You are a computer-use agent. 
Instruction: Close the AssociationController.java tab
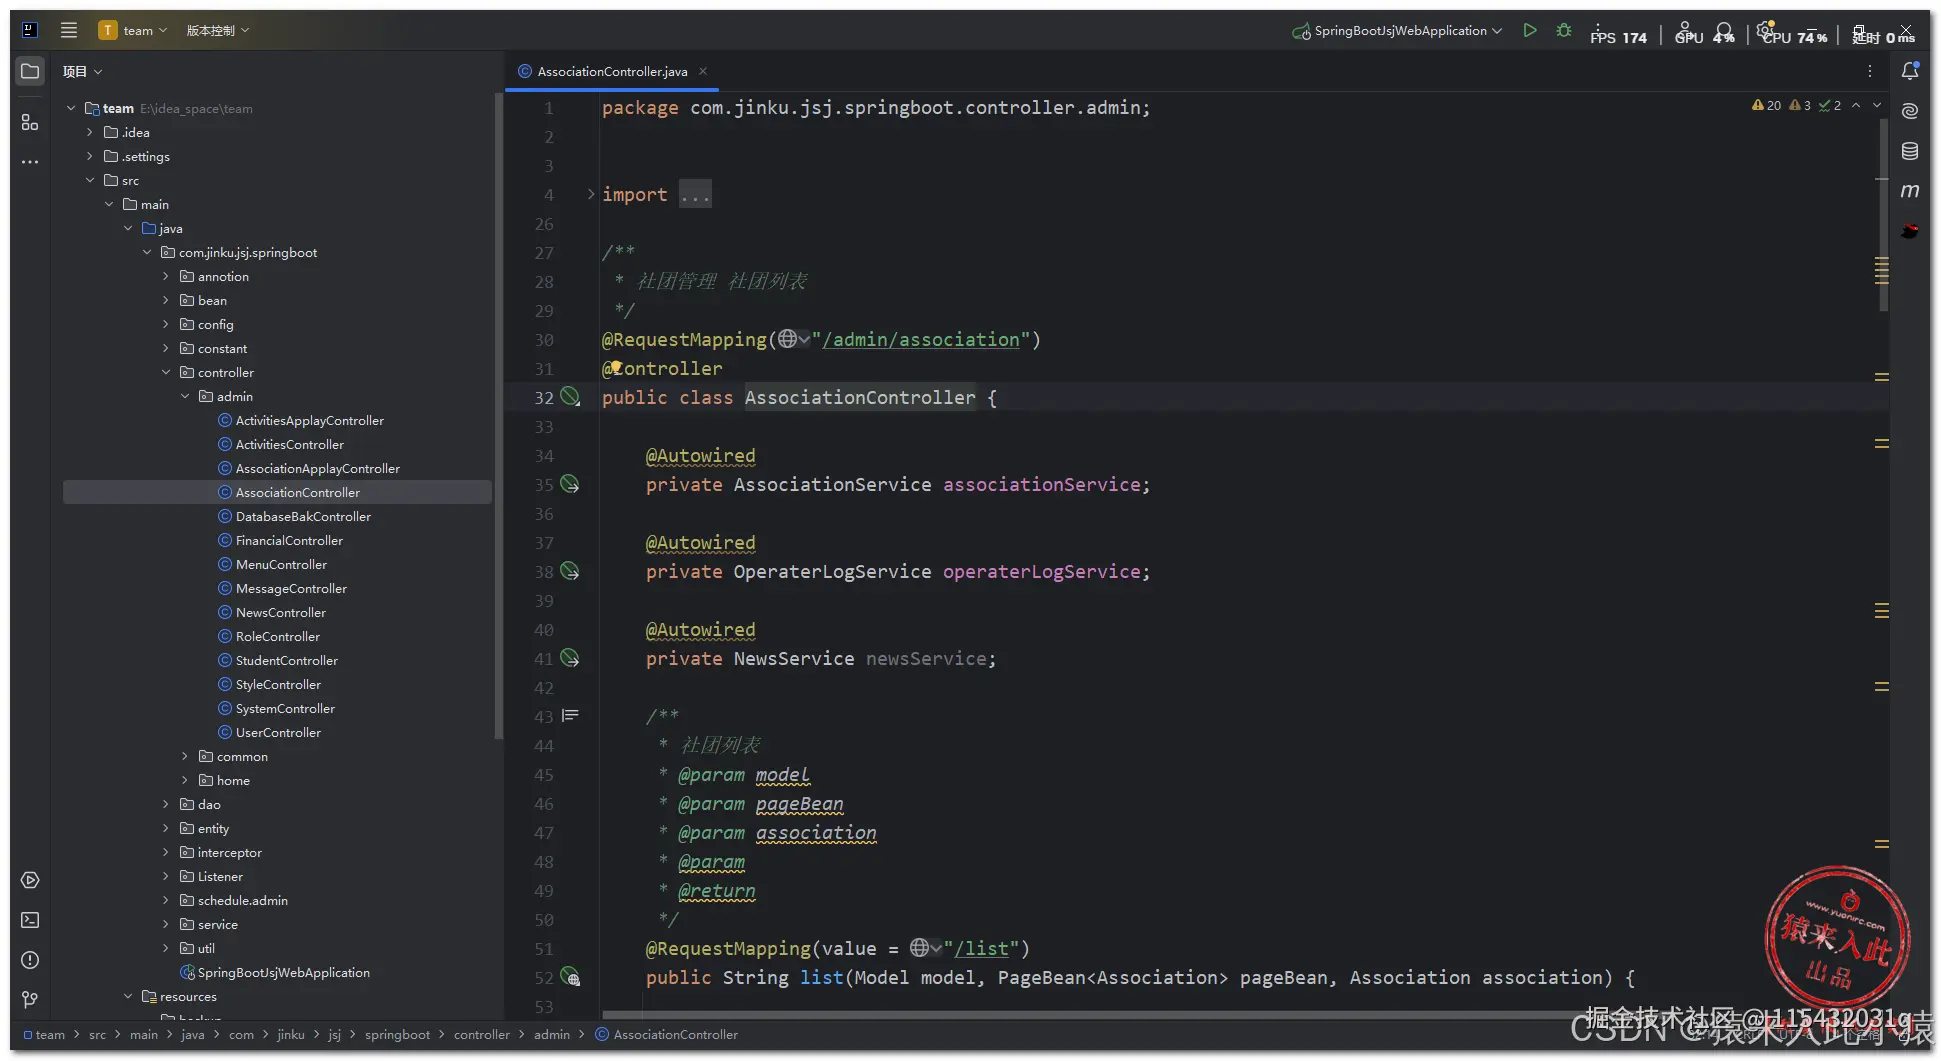point(703,71)
